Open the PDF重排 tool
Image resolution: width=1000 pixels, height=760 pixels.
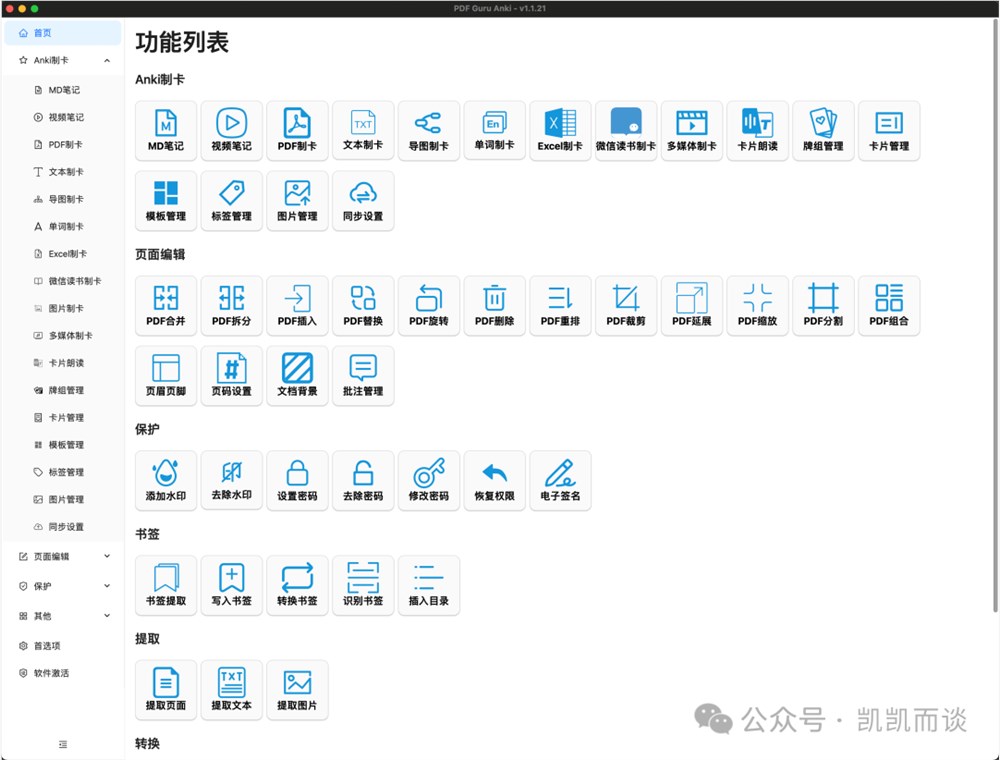(x=560, y=306)
